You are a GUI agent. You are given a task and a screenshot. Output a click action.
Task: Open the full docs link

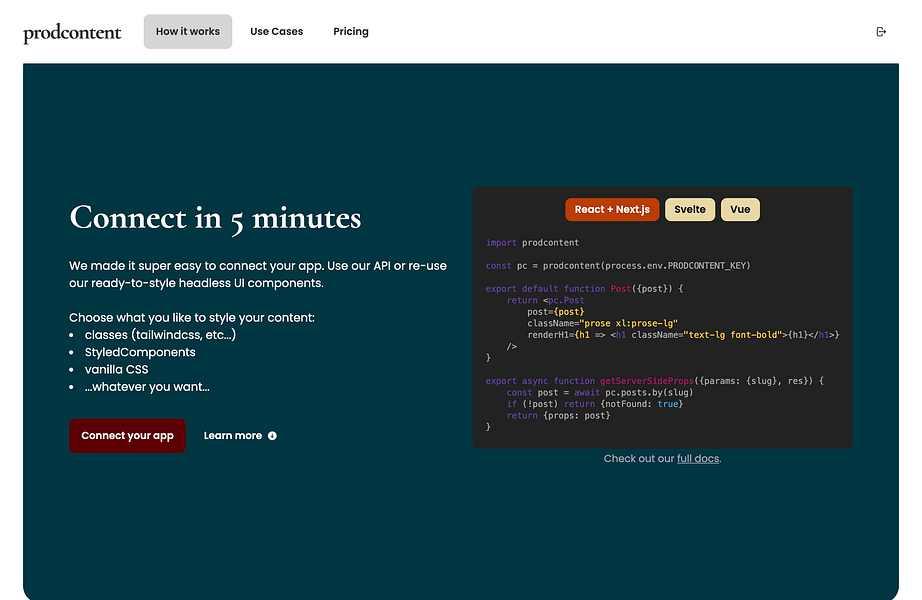coord(698,459)
